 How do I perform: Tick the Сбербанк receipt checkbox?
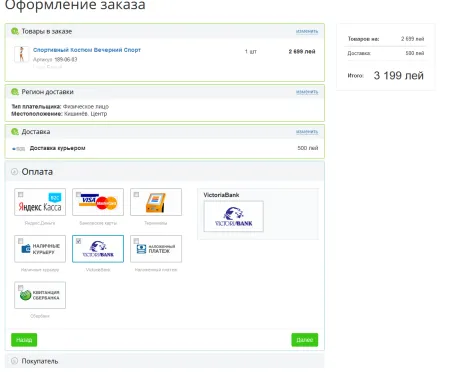[21, 288]
